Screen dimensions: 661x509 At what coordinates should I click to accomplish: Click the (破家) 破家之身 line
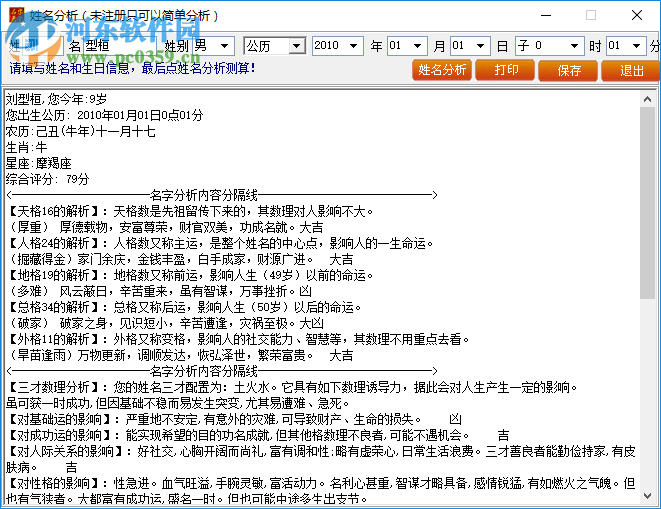(x=165, y=323)
